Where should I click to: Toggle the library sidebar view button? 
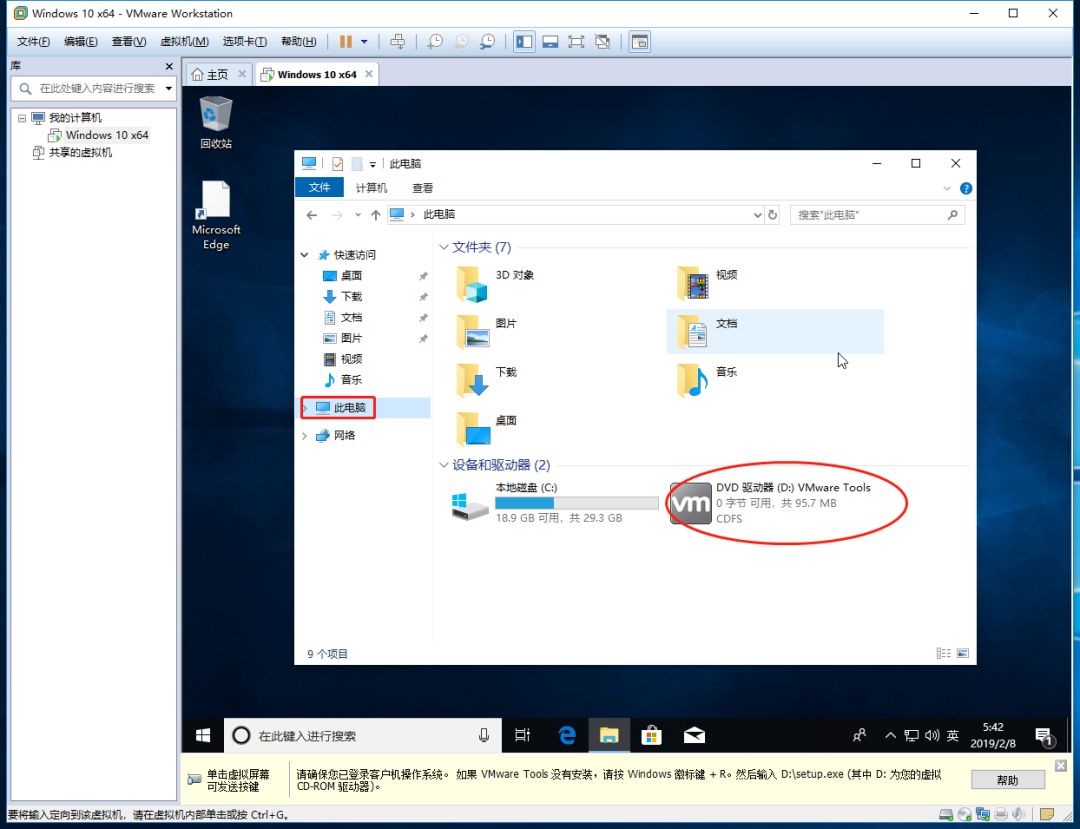click(x=524, y=42)
